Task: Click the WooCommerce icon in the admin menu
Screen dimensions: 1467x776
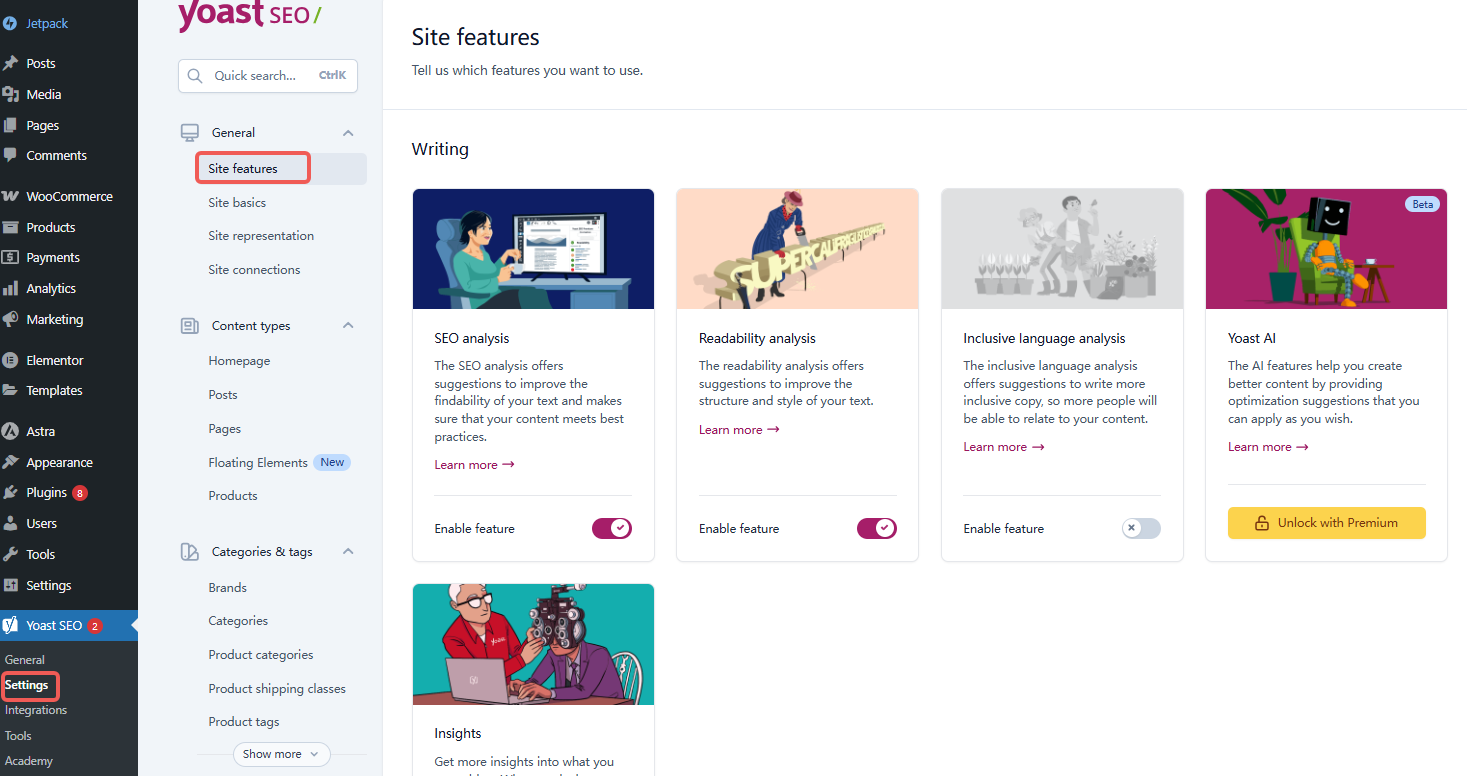Action: (x=10, y=197)
